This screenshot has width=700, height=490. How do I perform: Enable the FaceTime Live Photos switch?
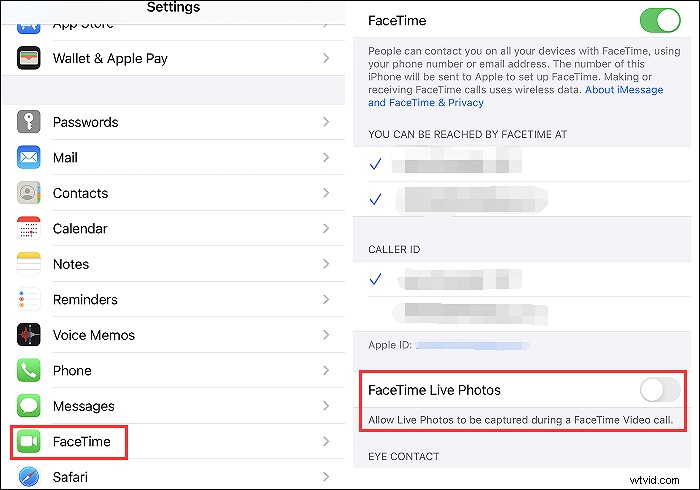[660, 390]
